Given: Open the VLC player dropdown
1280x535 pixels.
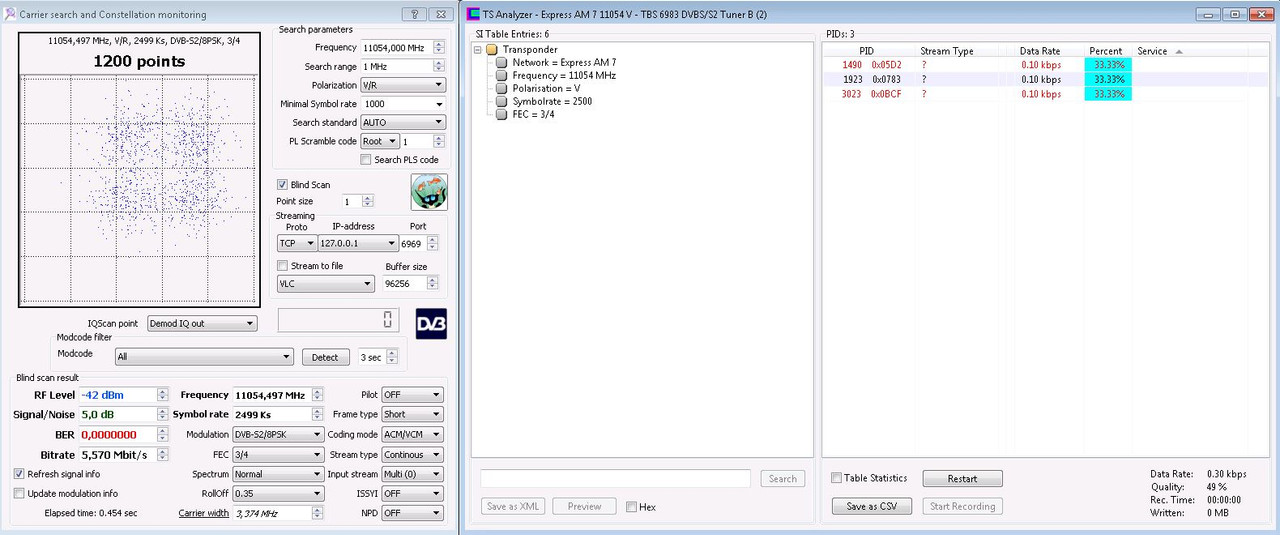Looking at the screenshot, I should pyautogui.click(x=326, y=284).
